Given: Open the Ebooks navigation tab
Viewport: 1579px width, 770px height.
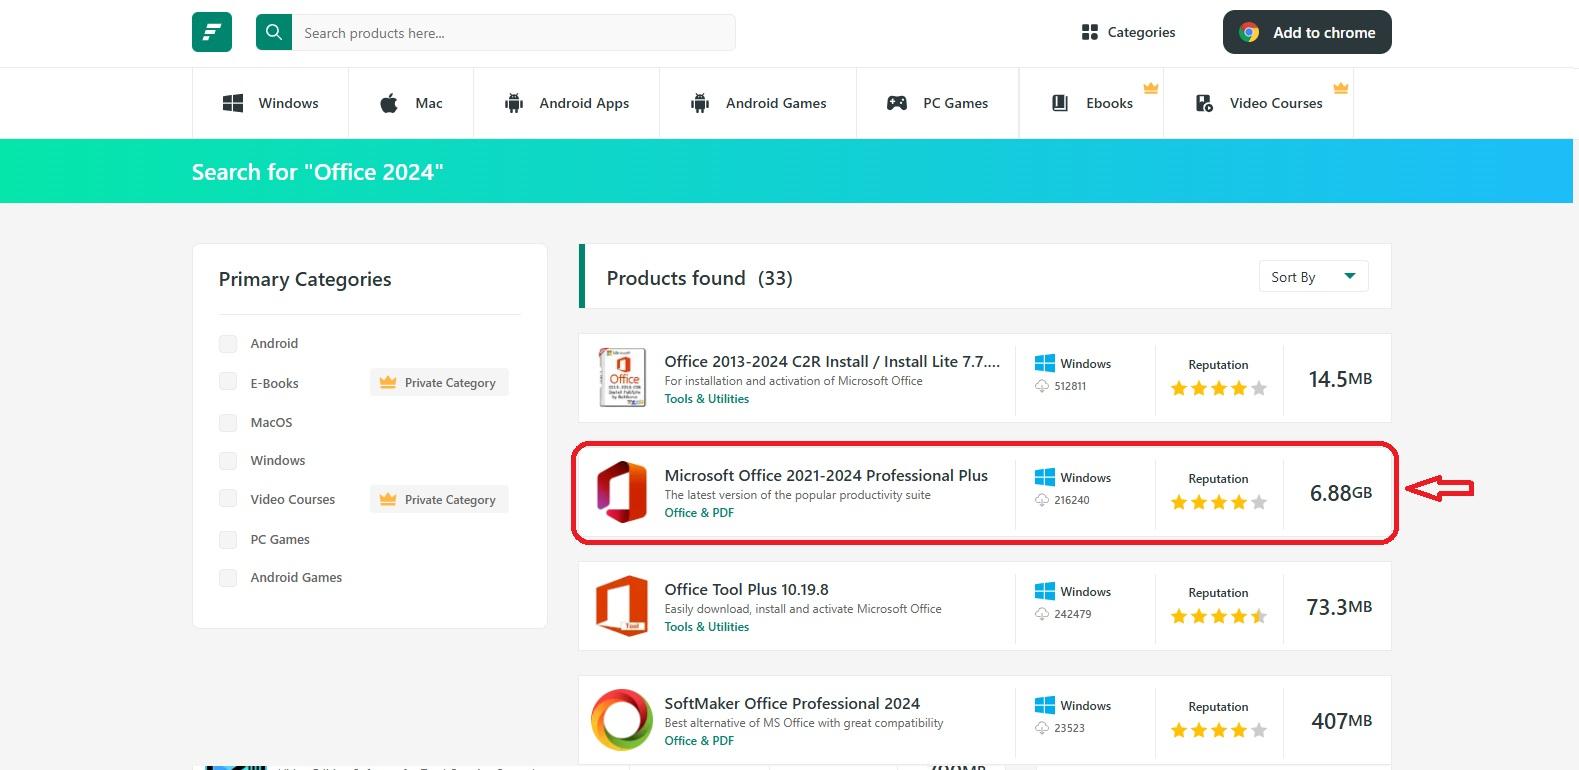Looking at the screenshot, I should (1092, 103).
